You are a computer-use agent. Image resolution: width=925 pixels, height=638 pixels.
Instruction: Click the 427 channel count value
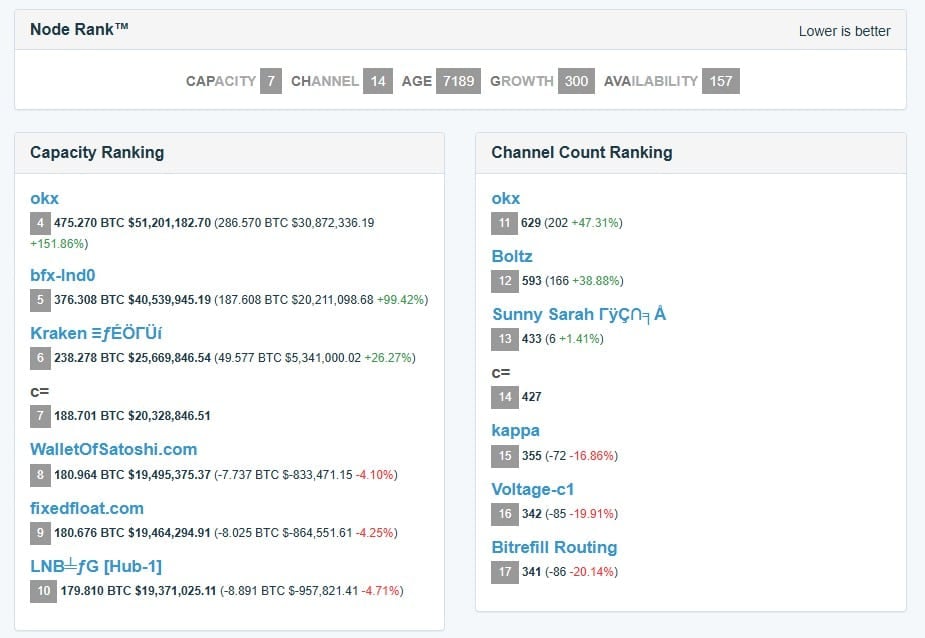tap(531, 397)
